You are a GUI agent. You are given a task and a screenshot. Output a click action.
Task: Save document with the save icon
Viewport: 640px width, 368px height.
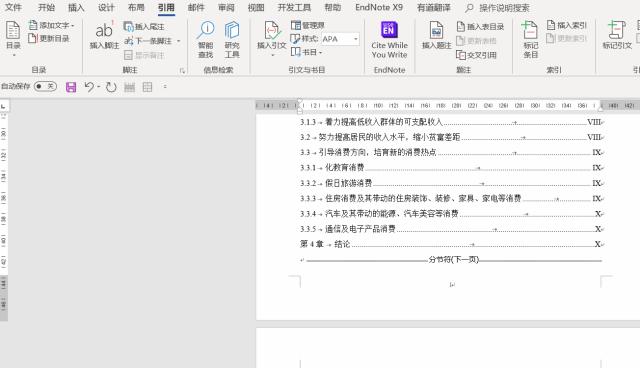[71, 86]
